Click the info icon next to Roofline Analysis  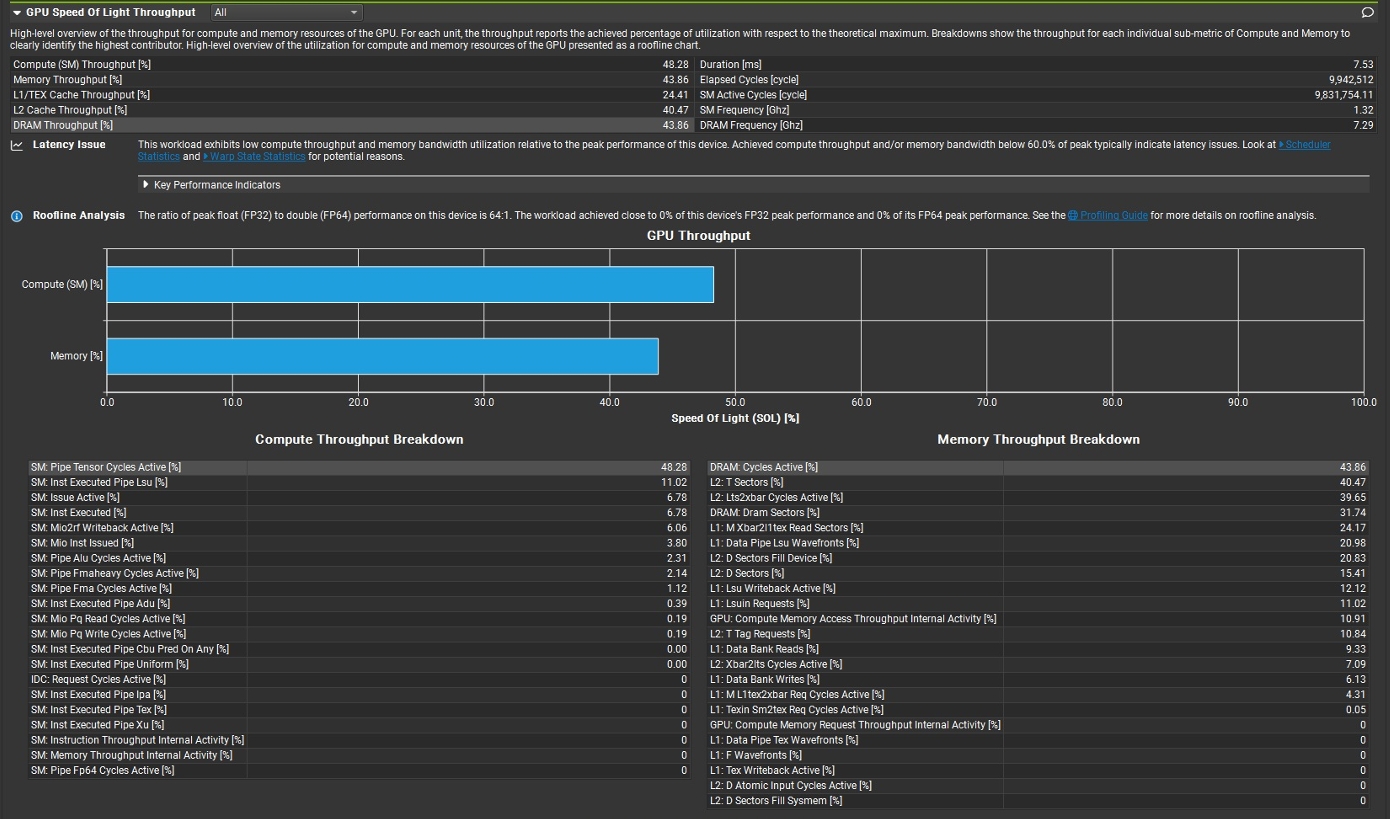16,214
